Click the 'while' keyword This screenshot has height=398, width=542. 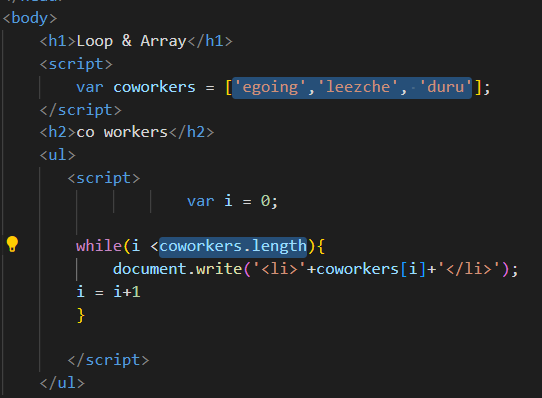pyautogui.click(x=99, y=246)
